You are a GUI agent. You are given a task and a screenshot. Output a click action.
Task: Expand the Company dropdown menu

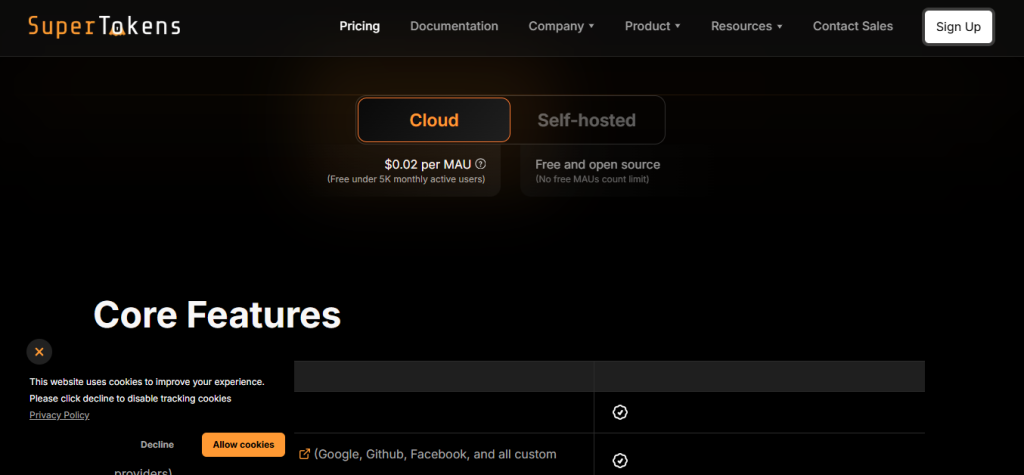[x=561, y=26]
